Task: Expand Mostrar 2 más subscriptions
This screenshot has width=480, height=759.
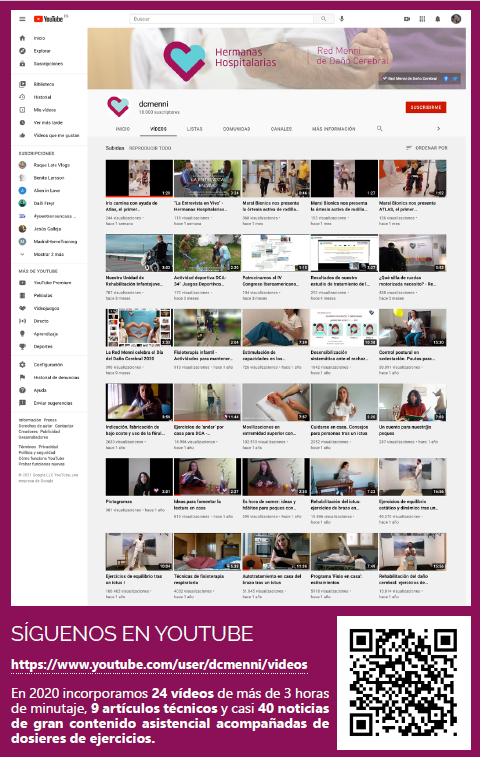Action: click(x=48, y=254)
